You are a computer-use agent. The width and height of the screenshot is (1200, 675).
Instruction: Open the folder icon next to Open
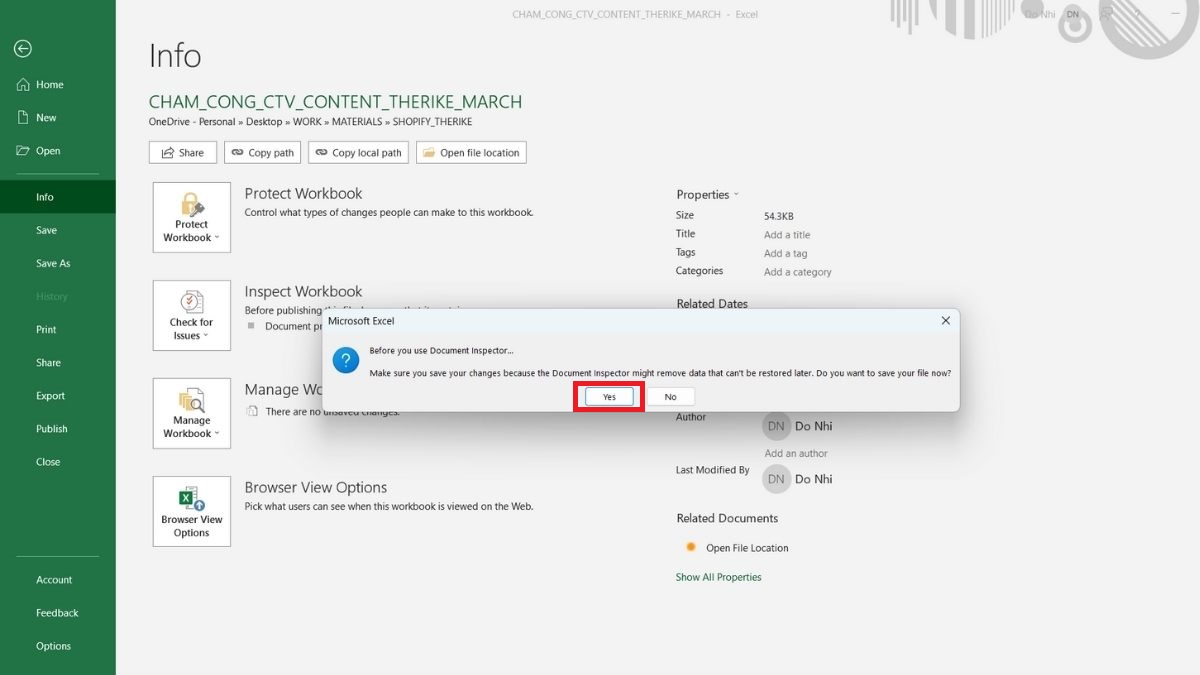click(22, 151)
